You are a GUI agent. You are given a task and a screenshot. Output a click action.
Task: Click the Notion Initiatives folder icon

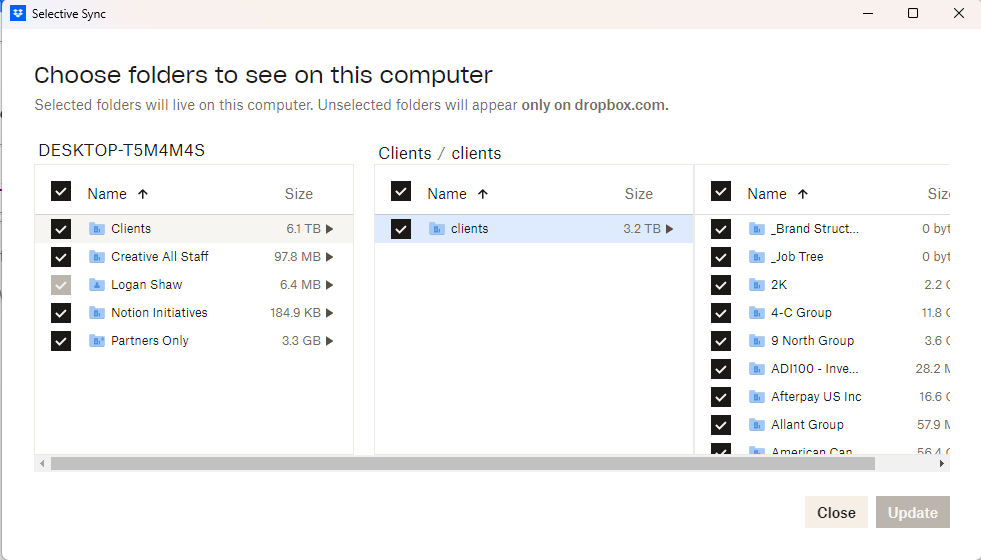(x=97, y=313)
